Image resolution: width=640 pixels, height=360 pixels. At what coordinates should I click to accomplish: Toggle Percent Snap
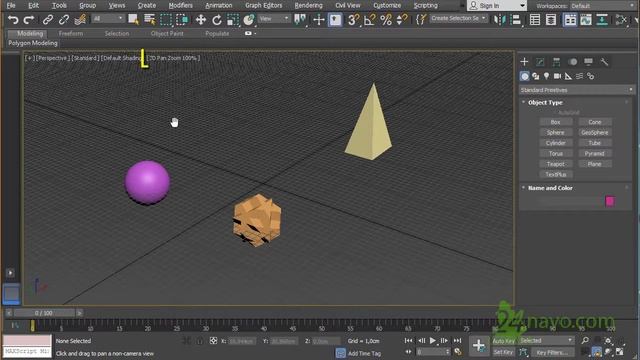tap(386, 19)
